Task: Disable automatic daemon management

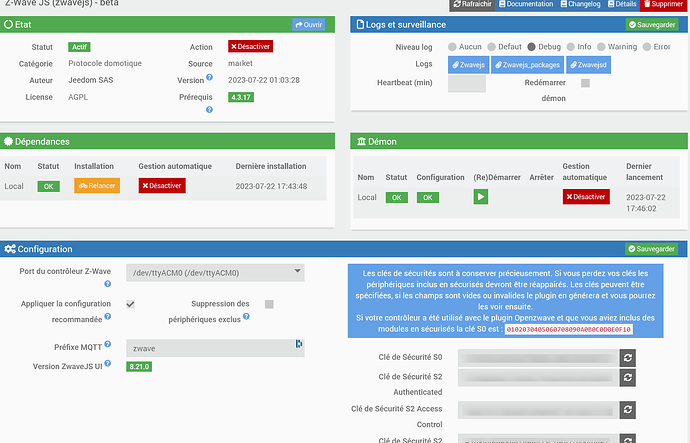Action: [x=586, y=197]
